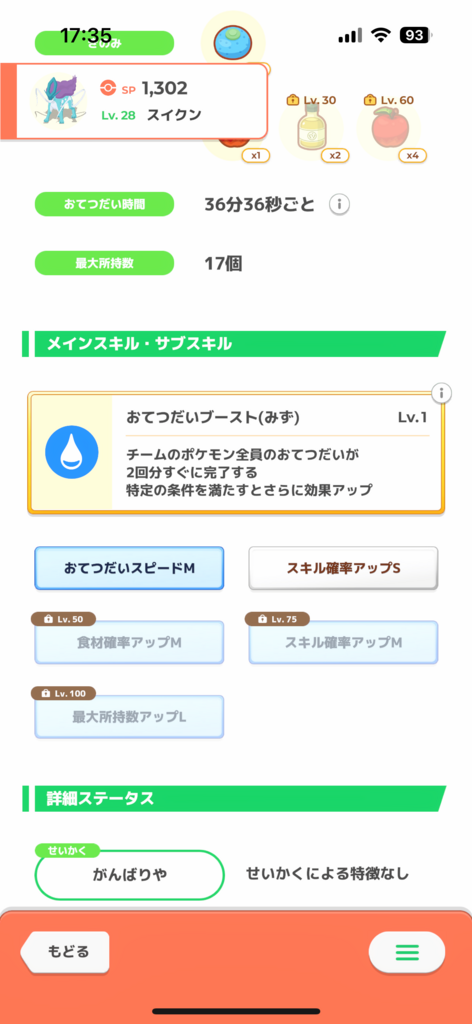The image size is (472, 1024).
Task: Tap the Suicune portrait thumbnail
Action: (x=55, y=101)
